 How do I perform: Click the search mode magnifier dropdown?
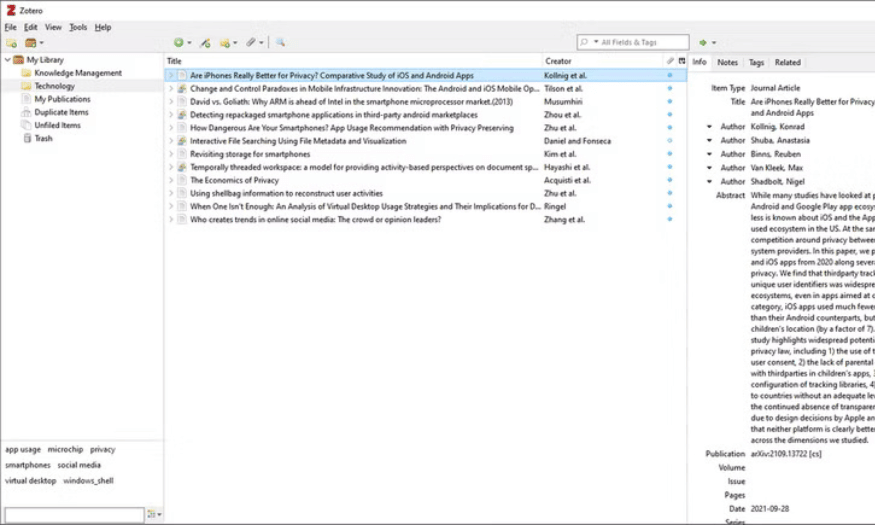[588, 42]
